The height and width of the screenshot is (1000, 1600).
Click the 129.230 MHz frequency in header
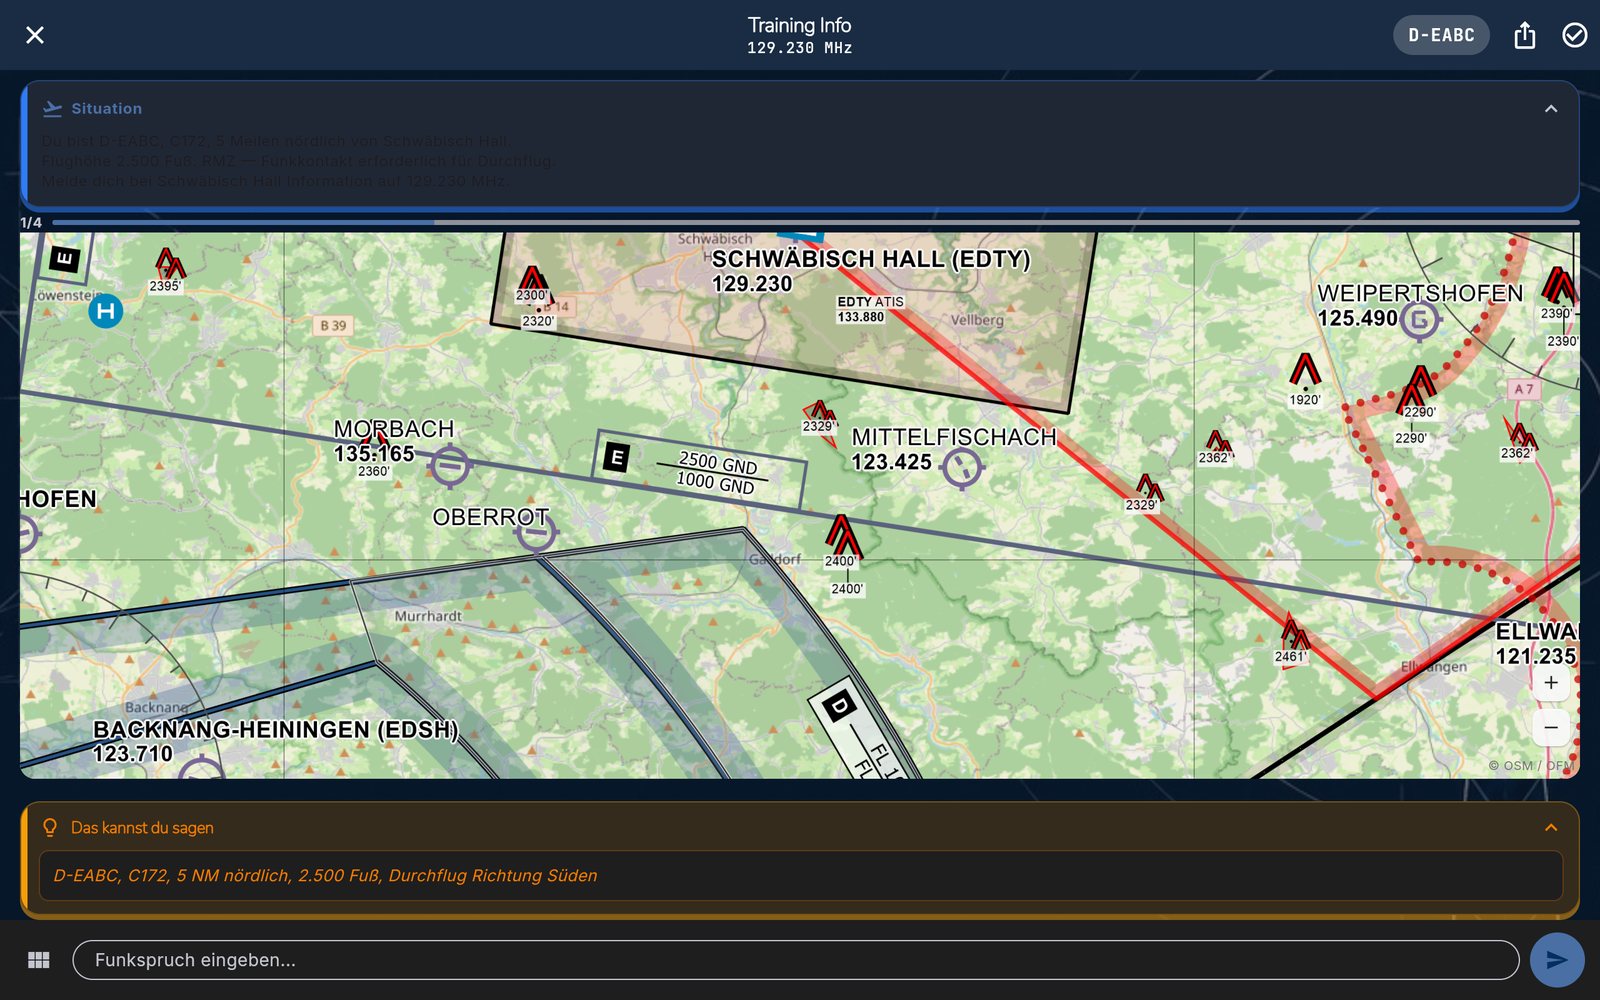(799, 48)
